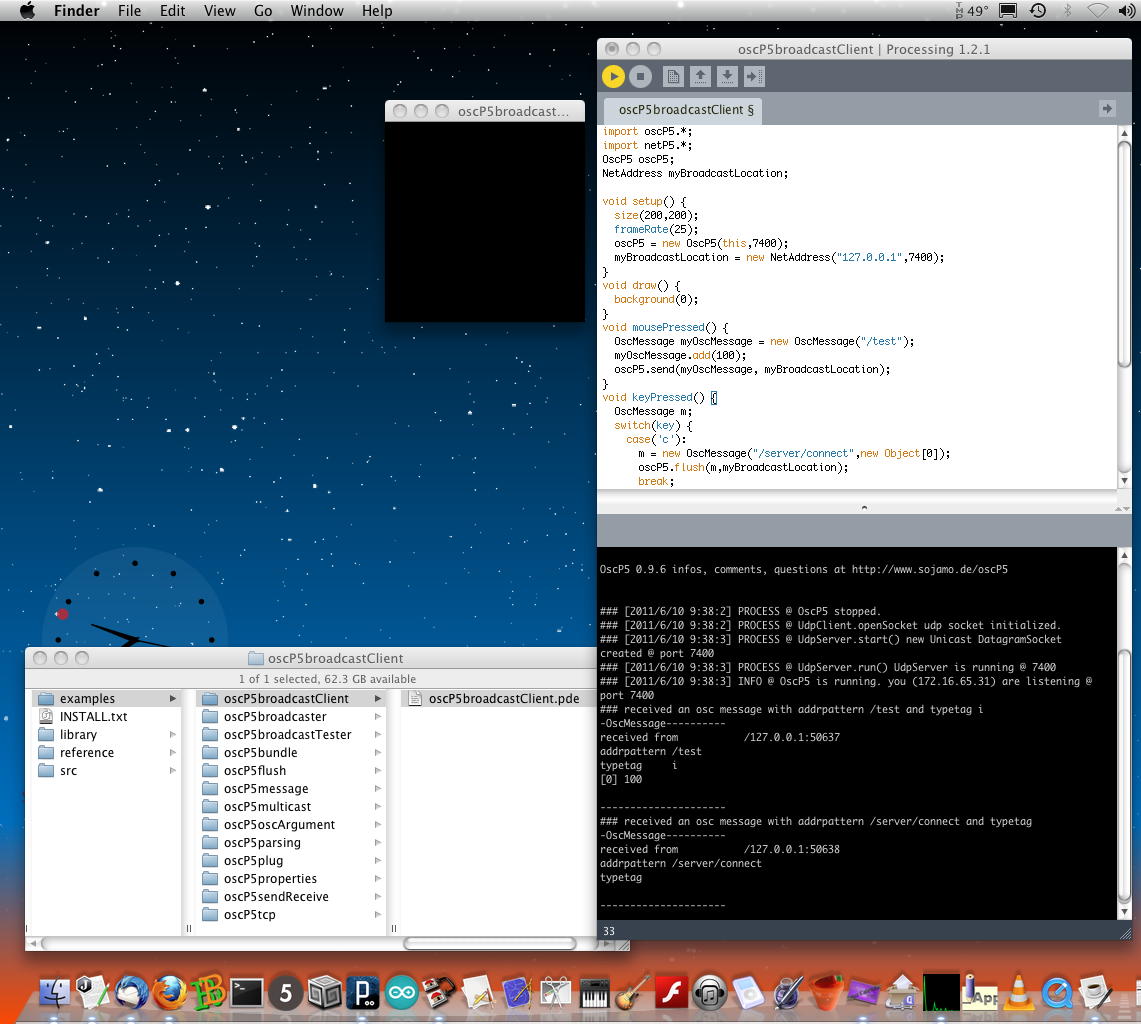
Task: Launch Firefox from the dock
Action: (x=170, y=992)
